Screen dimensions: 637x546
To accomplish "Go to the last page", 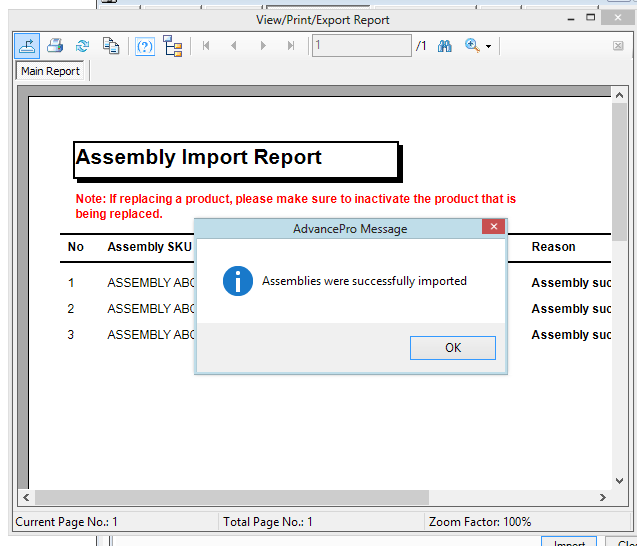I will point(291,46).
